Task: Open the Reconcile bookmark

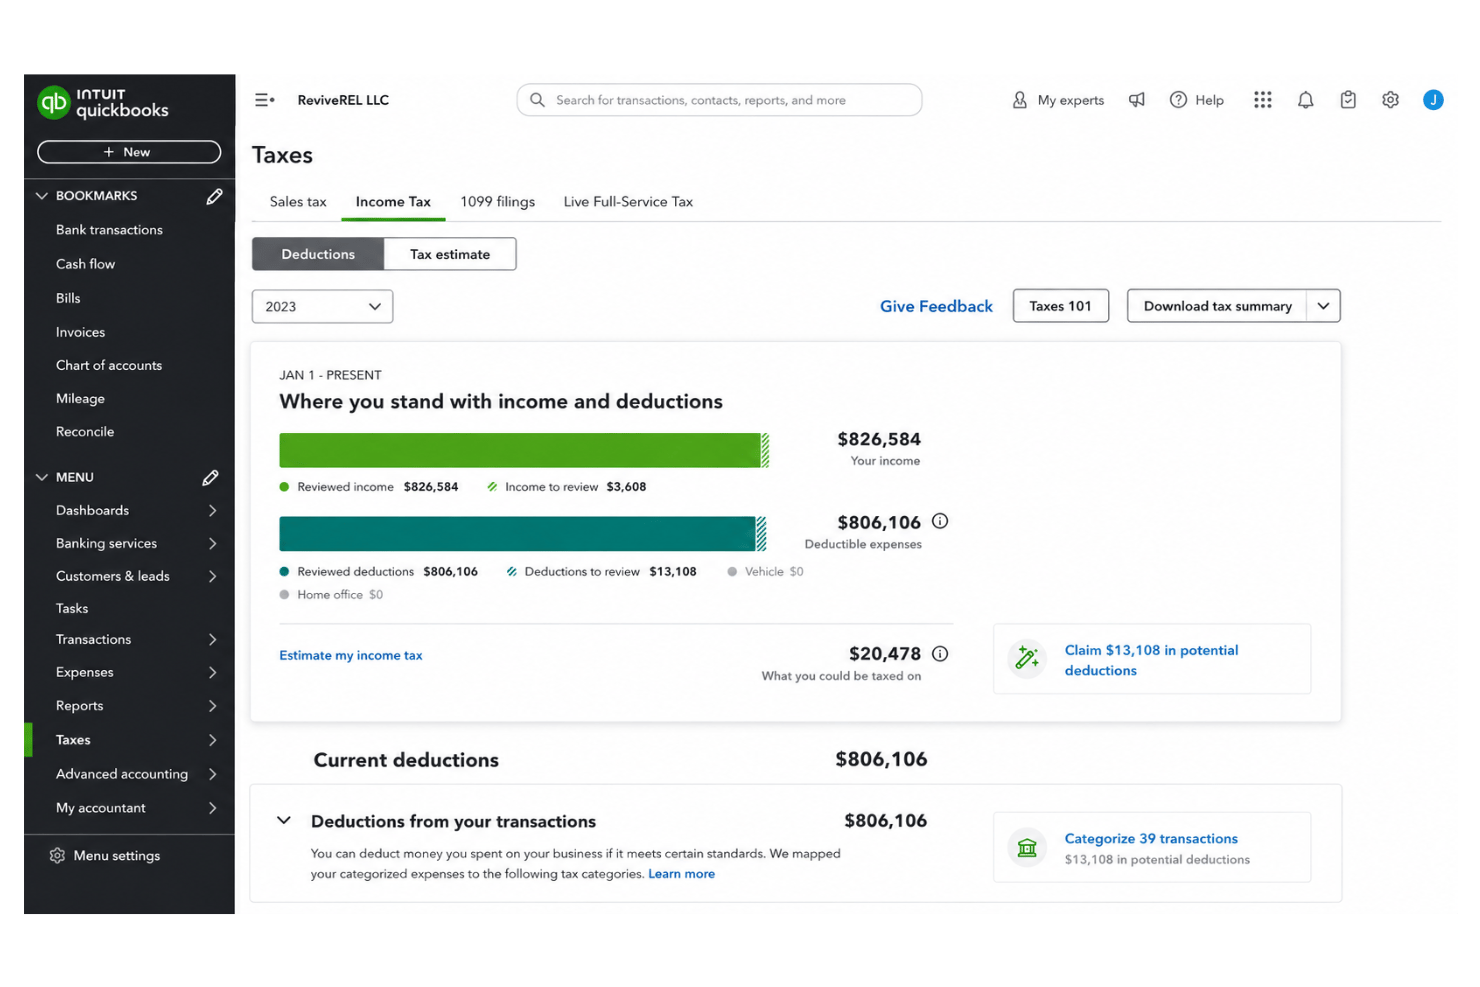Action: tap(85, 432)
